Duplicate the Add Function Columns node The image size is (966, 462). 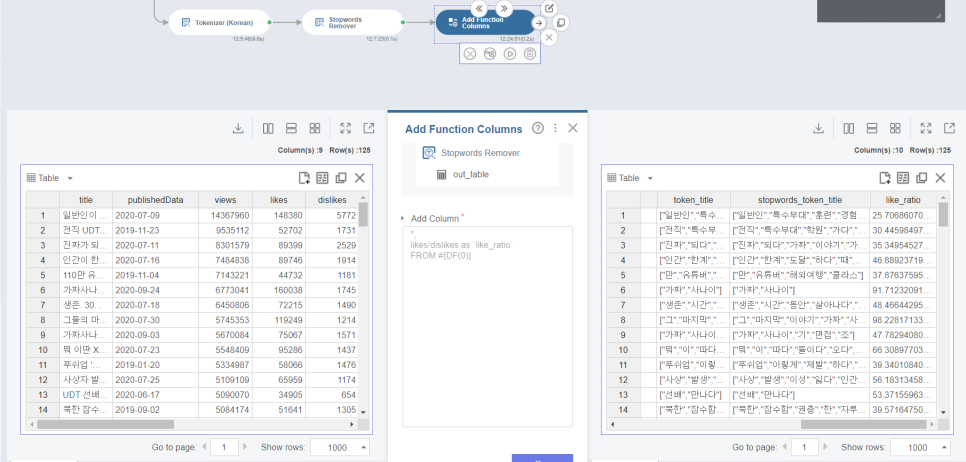click(x=561, y=23)
